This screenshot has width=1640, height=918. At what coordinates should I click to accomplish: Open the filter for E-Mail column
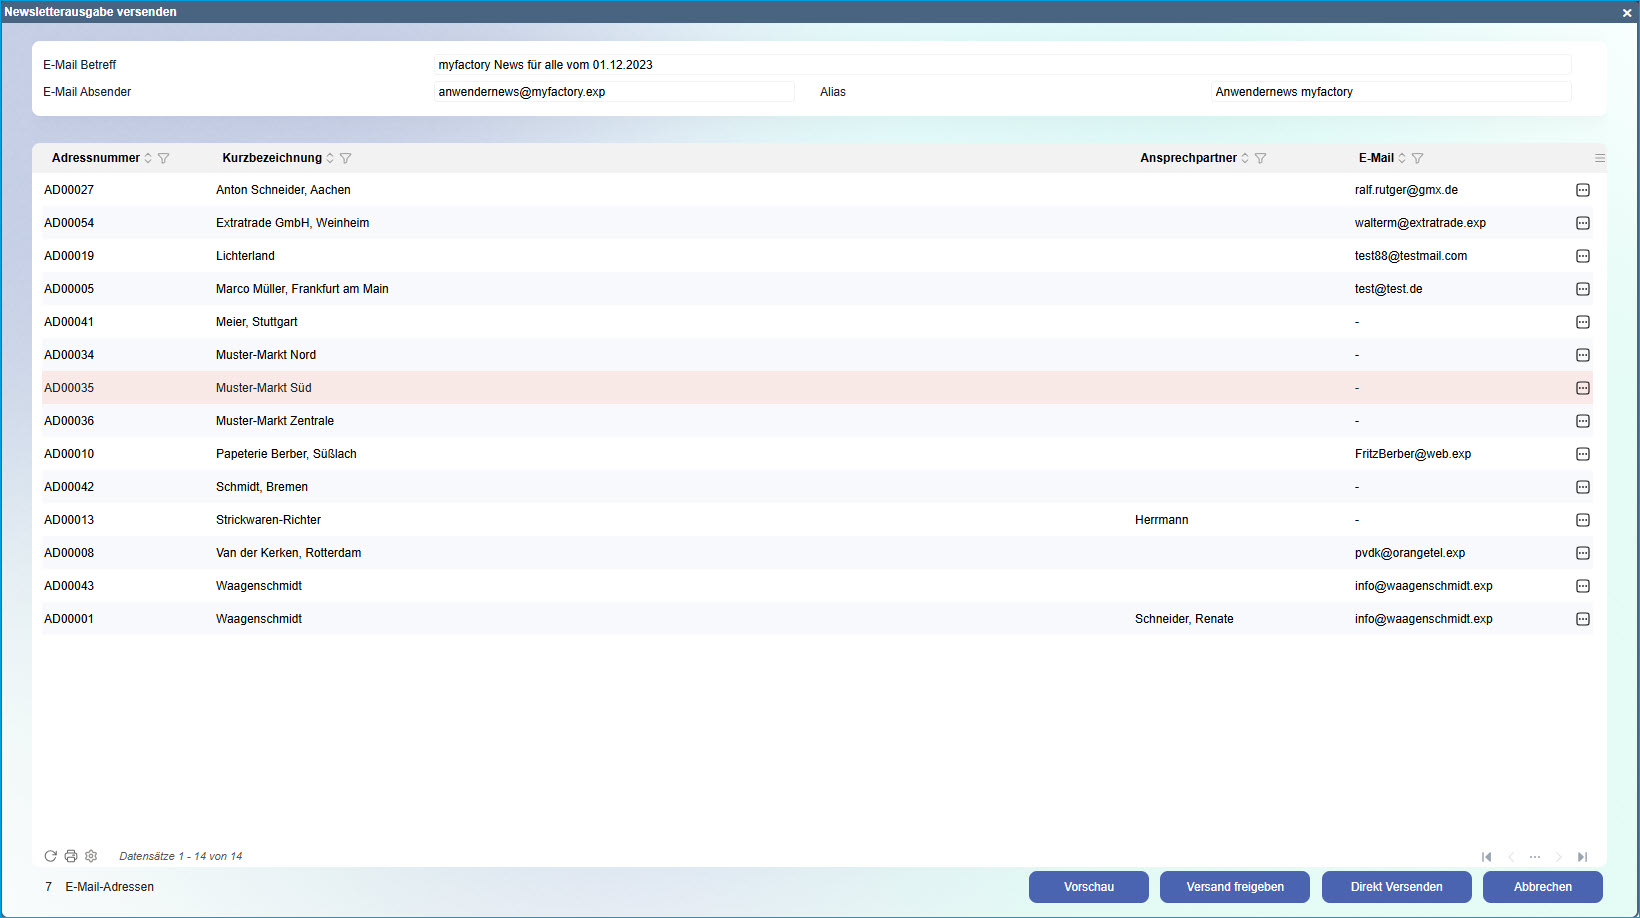coord(1417,158)
